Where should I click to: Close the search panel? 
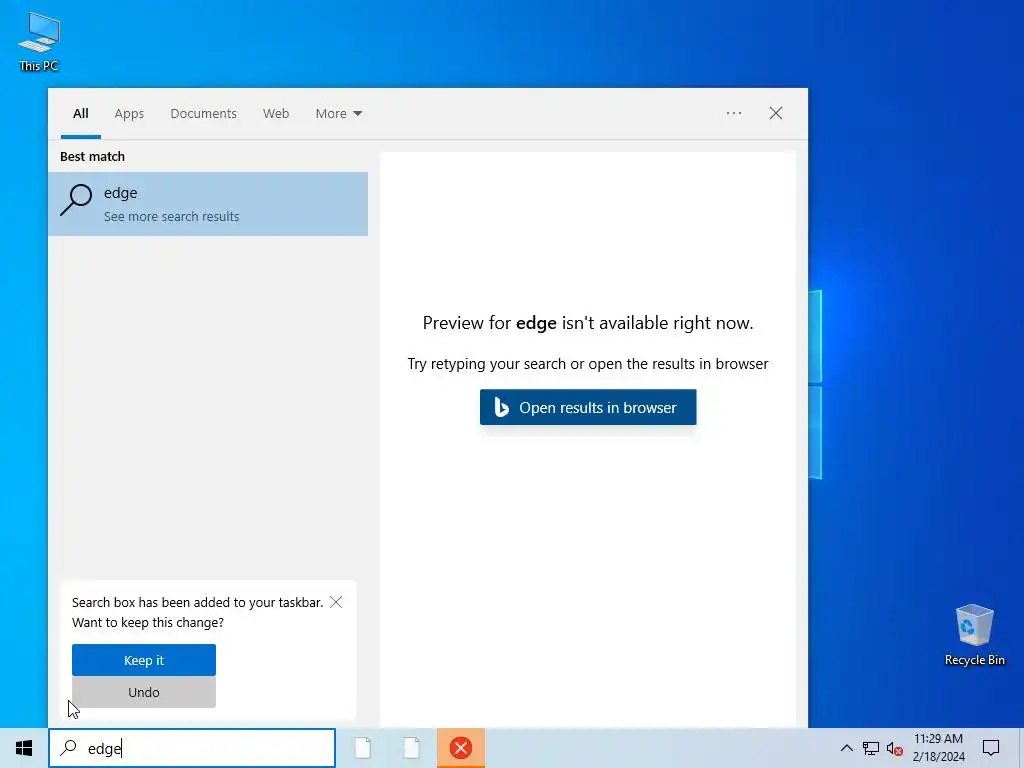776,113
